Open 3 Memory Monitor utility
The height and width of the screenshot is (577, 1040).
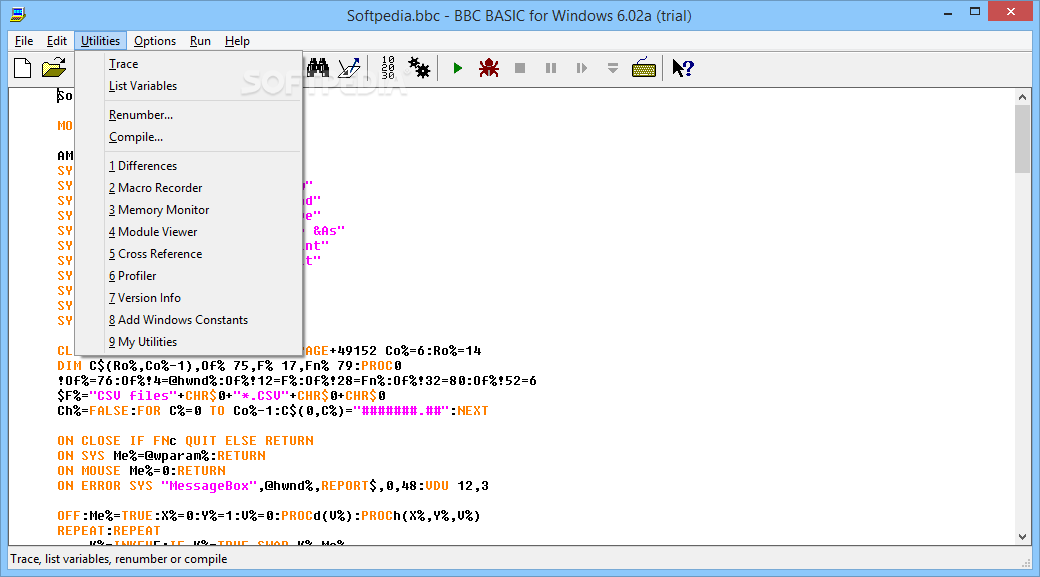click(189, 210)
